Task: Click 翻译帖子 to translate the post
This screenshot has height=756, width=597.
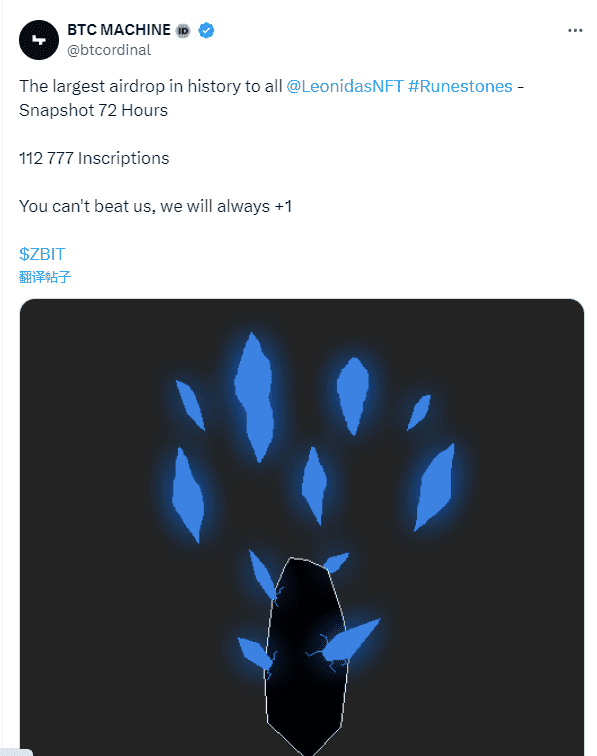Action: coord(45,277)
